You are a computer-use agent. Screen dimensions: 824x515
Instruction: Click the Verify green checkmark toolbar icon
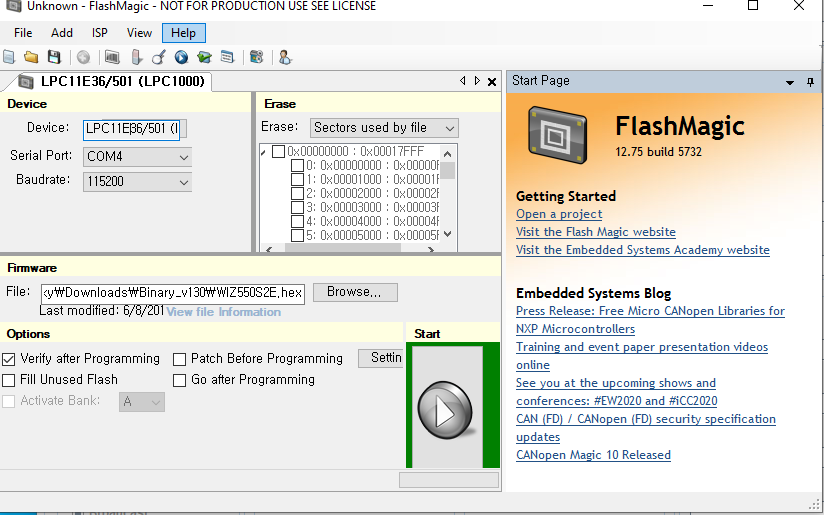pos(204,57)
